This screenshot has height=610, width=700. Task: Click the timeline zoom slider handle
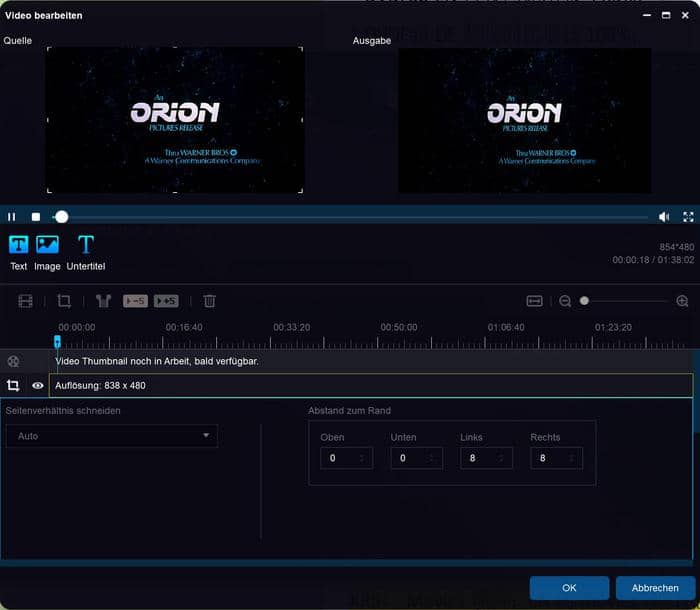[584, 301]
